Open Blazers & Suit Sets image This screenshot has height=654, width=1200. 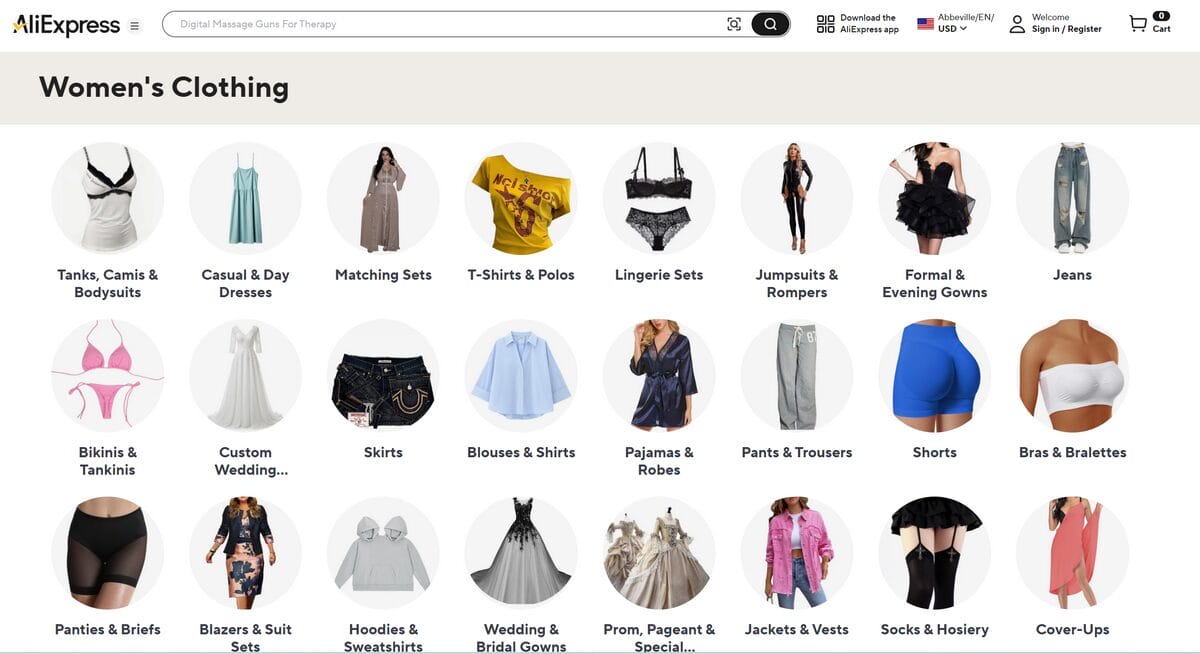point(245,553)
